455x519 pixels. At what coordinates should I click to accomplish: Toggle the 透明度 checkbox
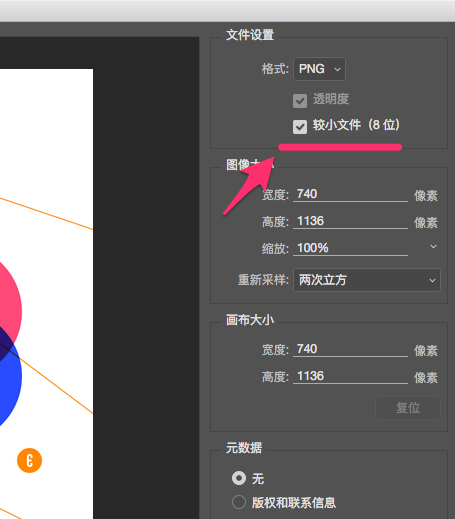[x=300, y=100]
